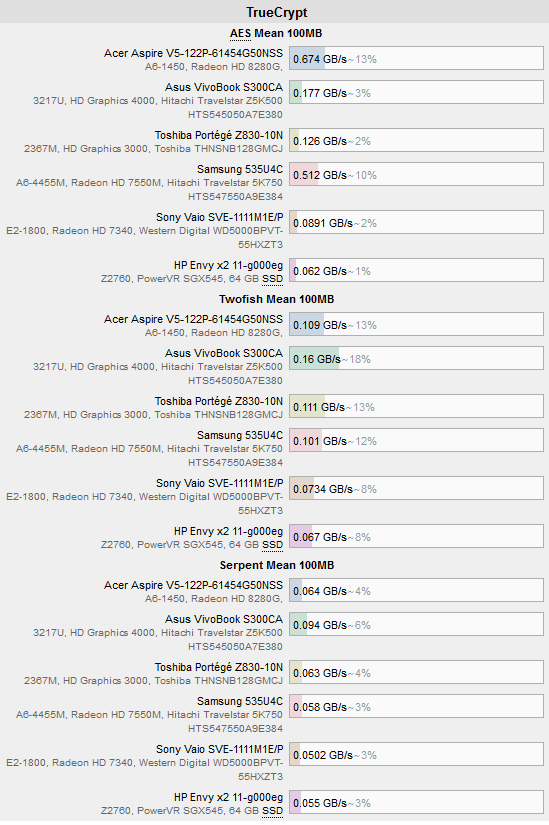The width and height of the screenshot is (549, 825).
Task: Select the Sony Vaio SVE-1111M1E/P entry under Twofish
Action: (219, 483)
